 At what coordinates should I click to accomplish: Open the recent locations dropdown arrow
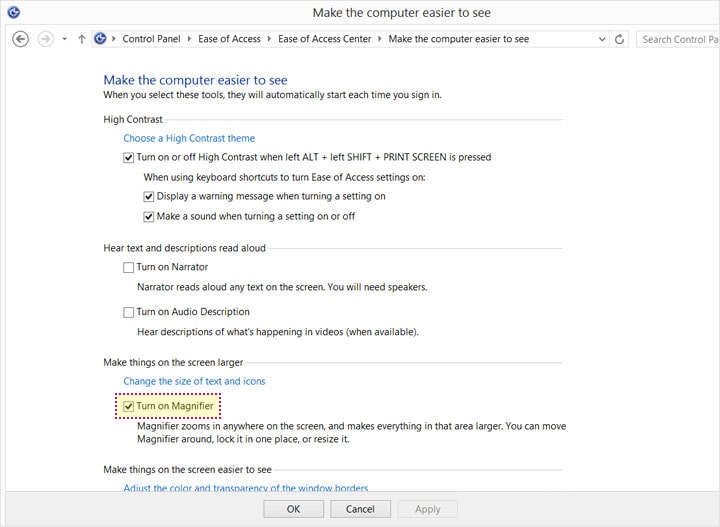65,39
